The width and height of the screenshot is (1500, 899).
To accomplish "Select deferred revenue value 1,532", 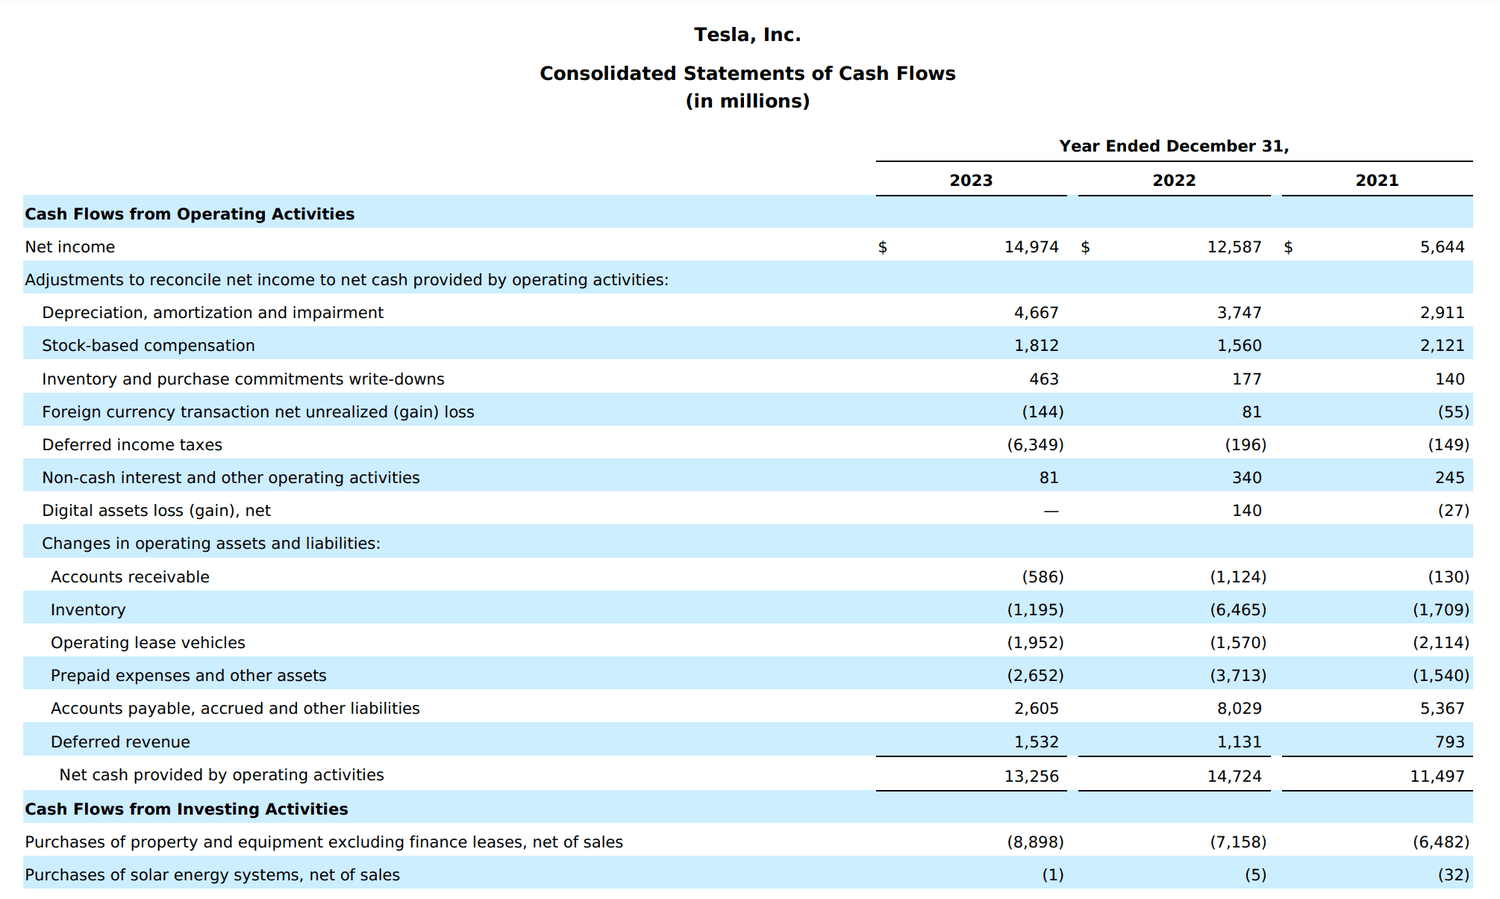I will [x=1036, y=742].
